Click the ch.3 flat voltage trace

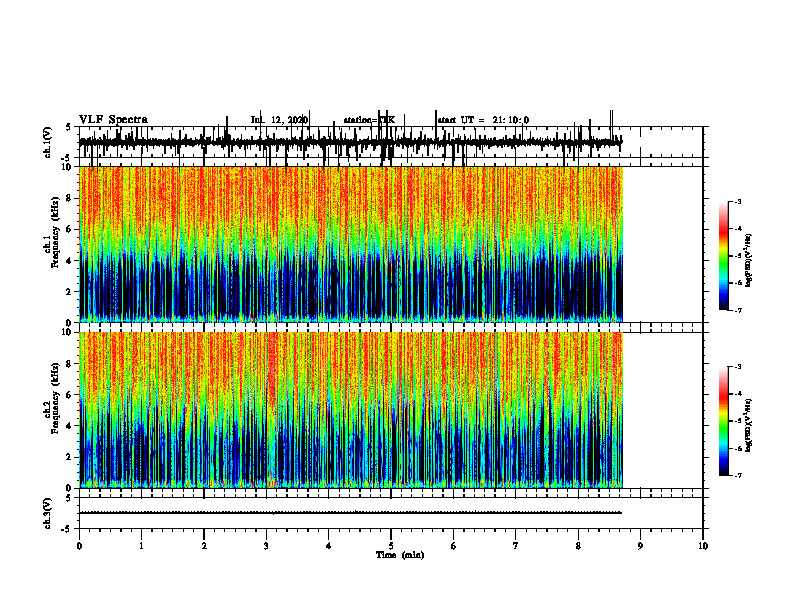click(351, 513)
